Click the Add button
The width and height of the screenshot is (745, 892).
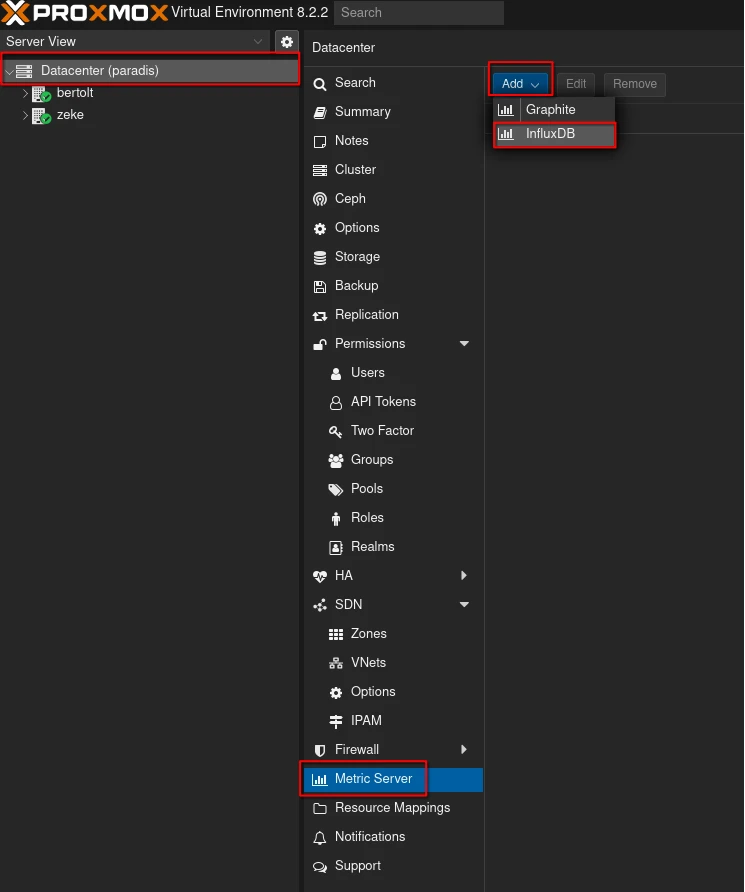(520, 84)
